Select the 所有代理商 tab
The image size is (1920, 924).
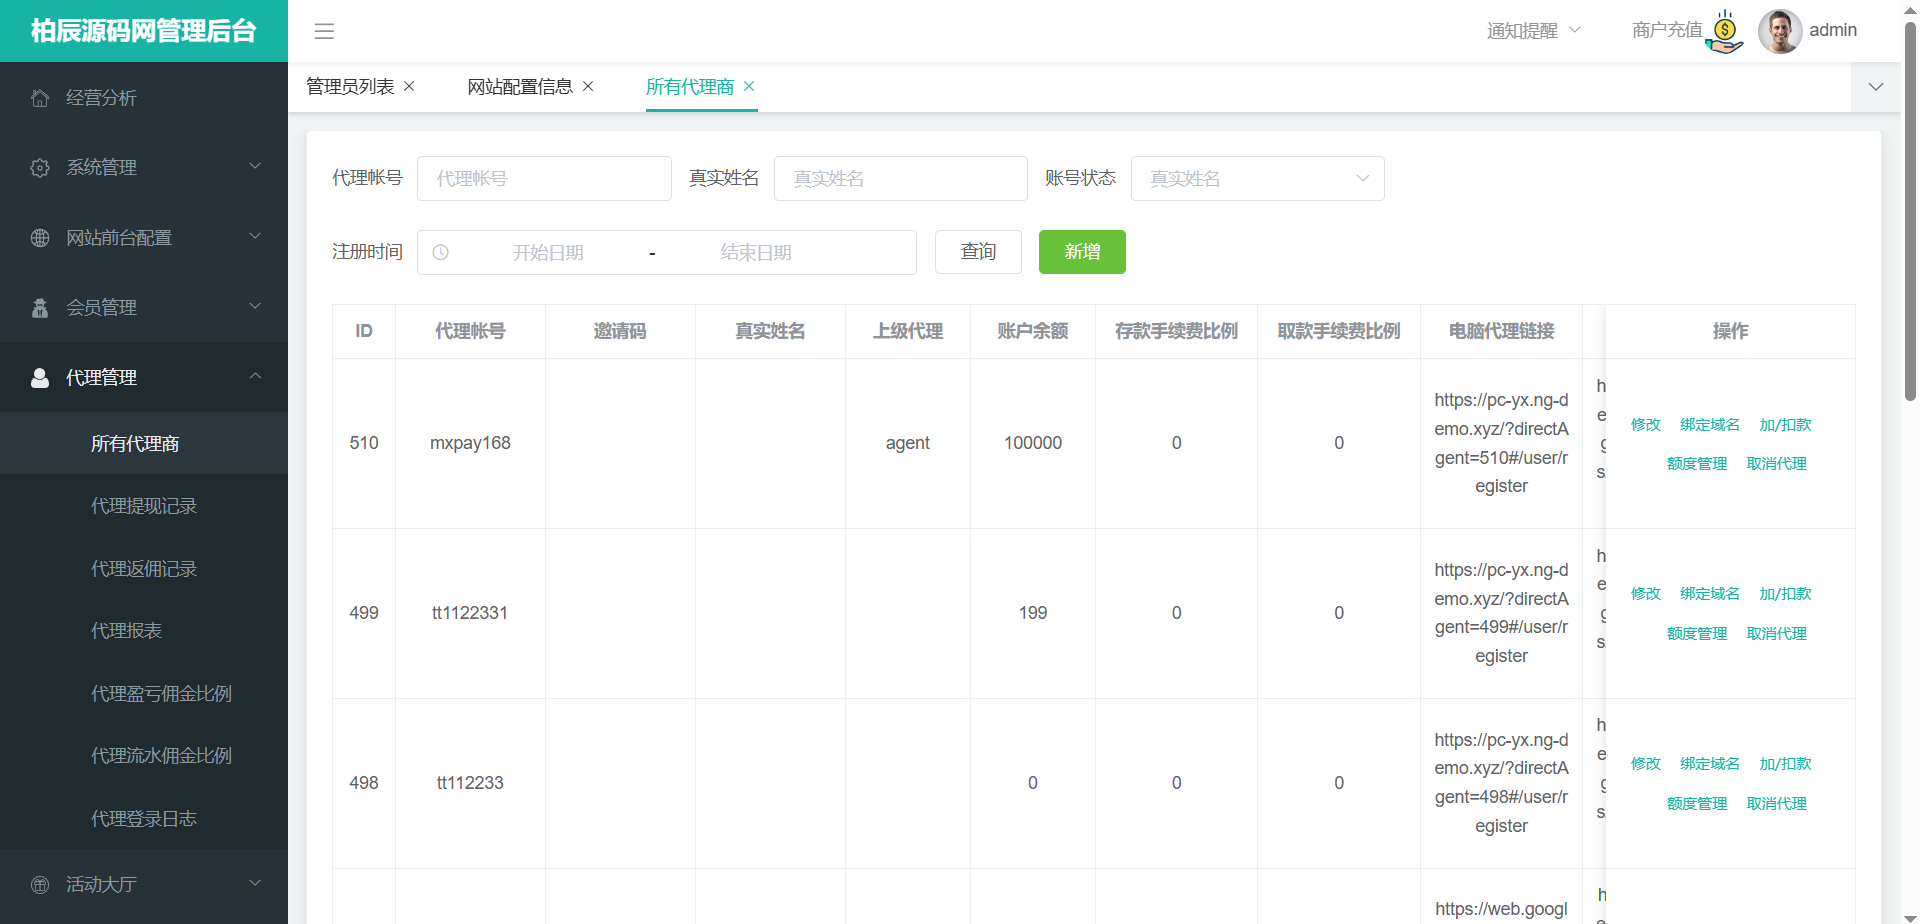click(x=690, y=87)
